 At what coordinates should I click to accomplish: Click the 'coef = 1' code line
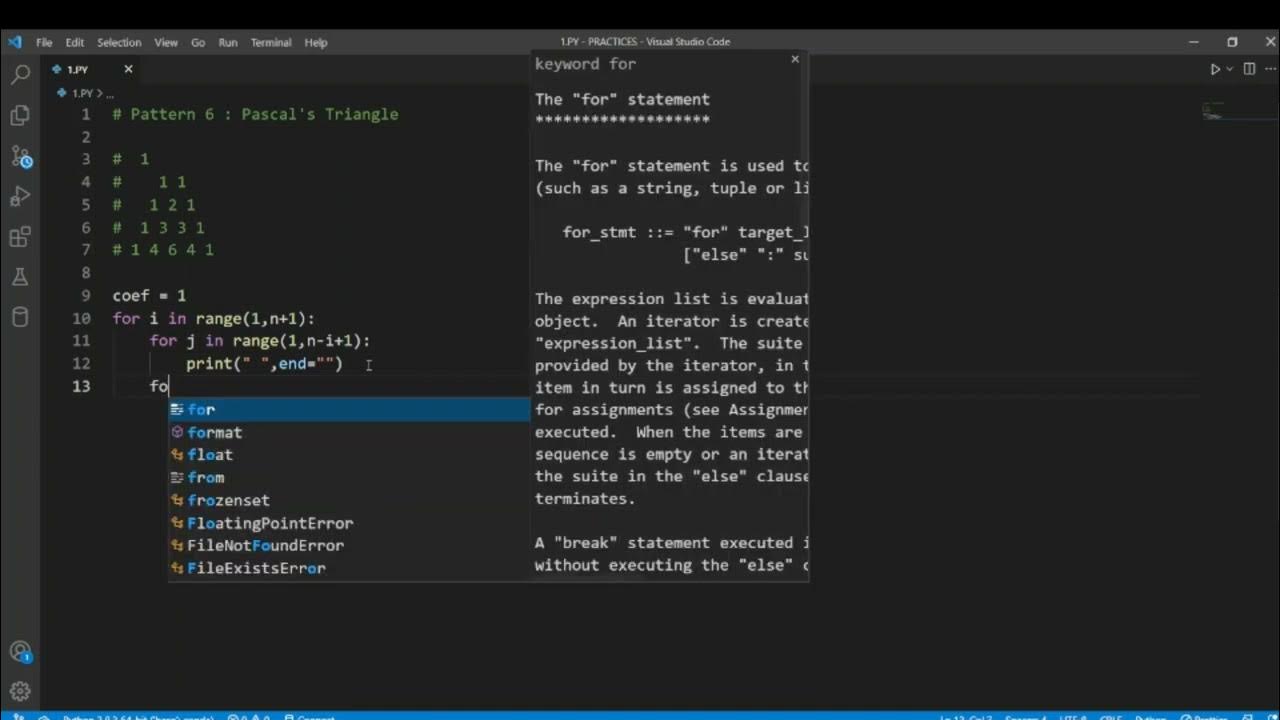pos(149,296)
